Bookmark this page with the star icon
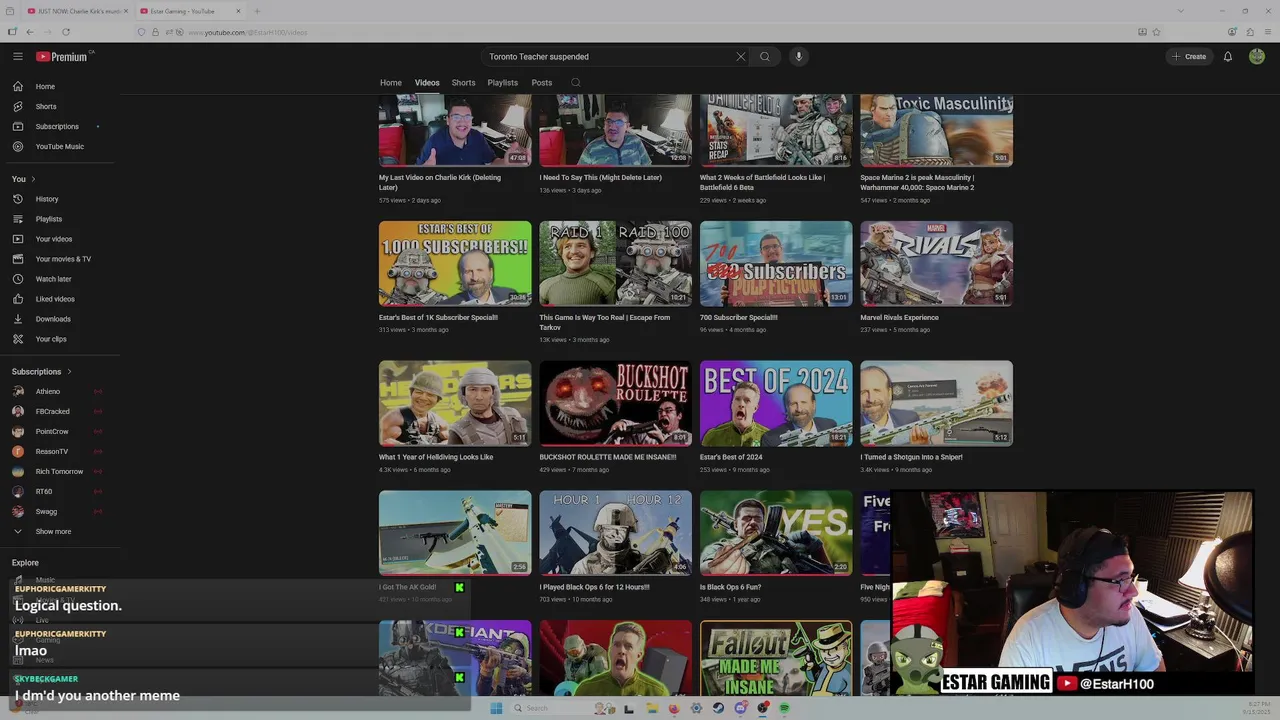Viewport: 1280px width, 720px height. (x=1156, y=32)
